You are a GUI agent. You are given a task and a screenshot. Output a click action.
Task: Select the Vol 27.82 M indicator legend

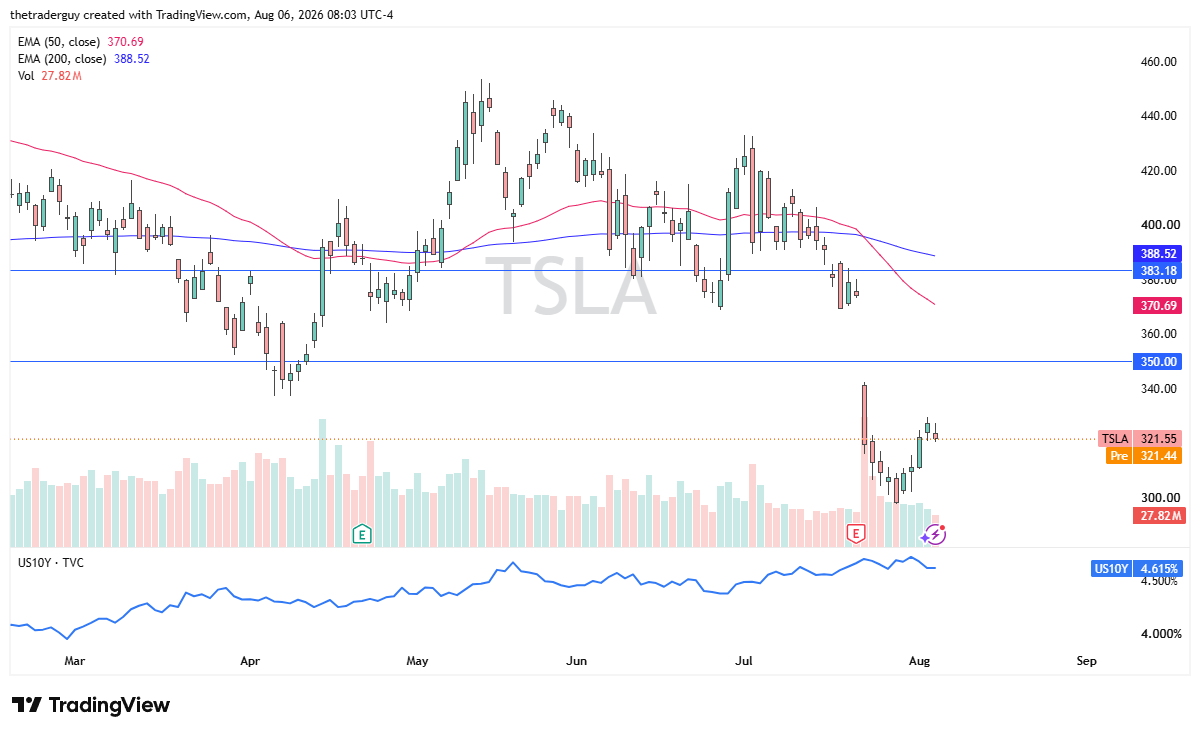click(x=49, y=76)
